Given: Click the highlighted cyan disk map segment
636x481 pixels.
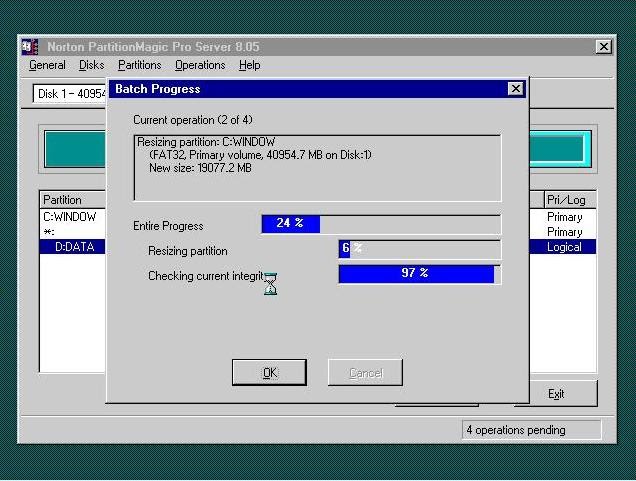Looking at the screenshot, I should [560, 149].
